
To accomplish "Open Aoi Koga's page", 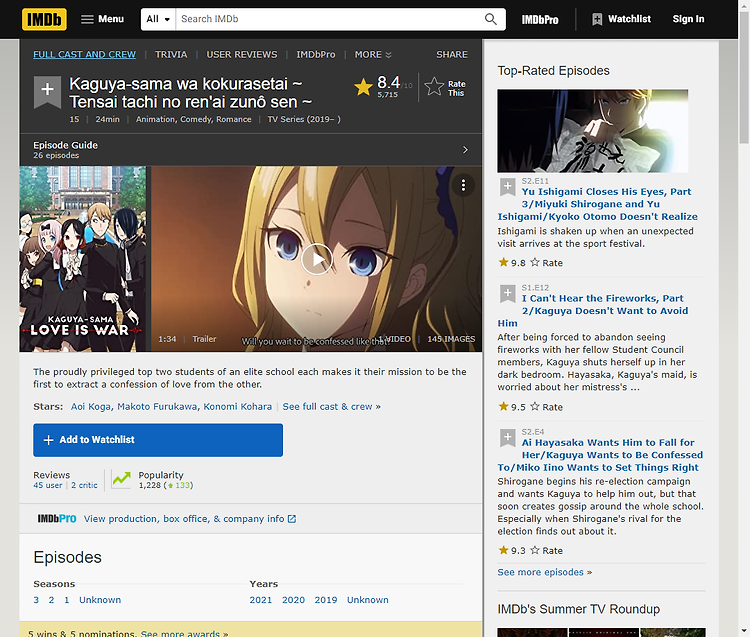I will coord(91,406).
